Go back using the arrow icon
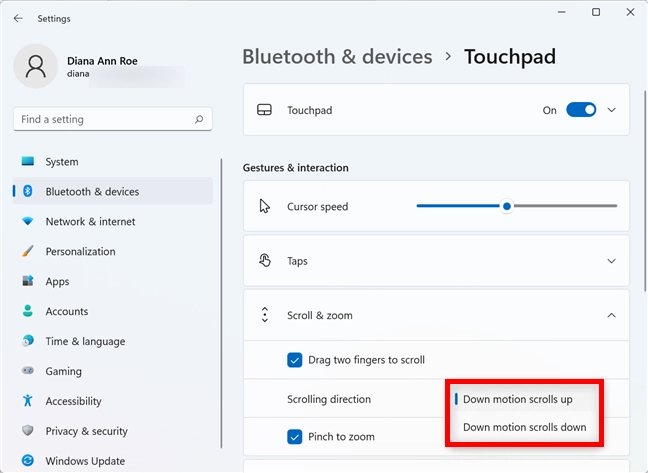 (x=18, y=18)
